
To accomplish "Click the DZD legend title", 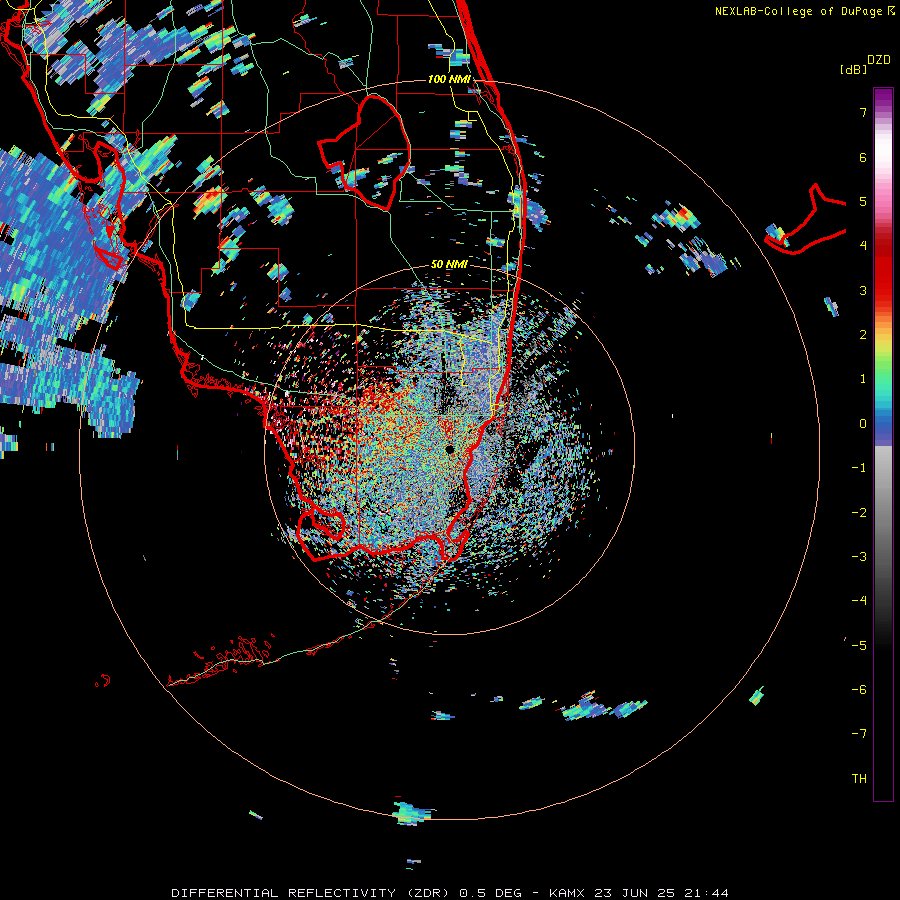I will point(878,60).
